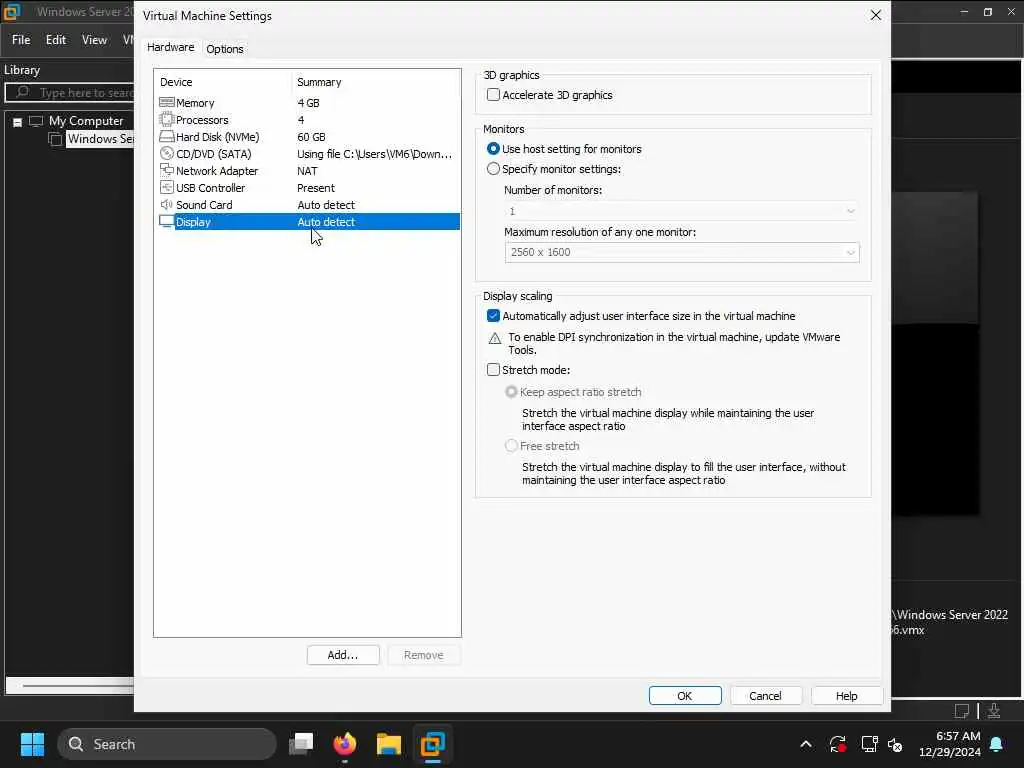
Task: Click the Library search input field
Action: click(x=70, y=92)
